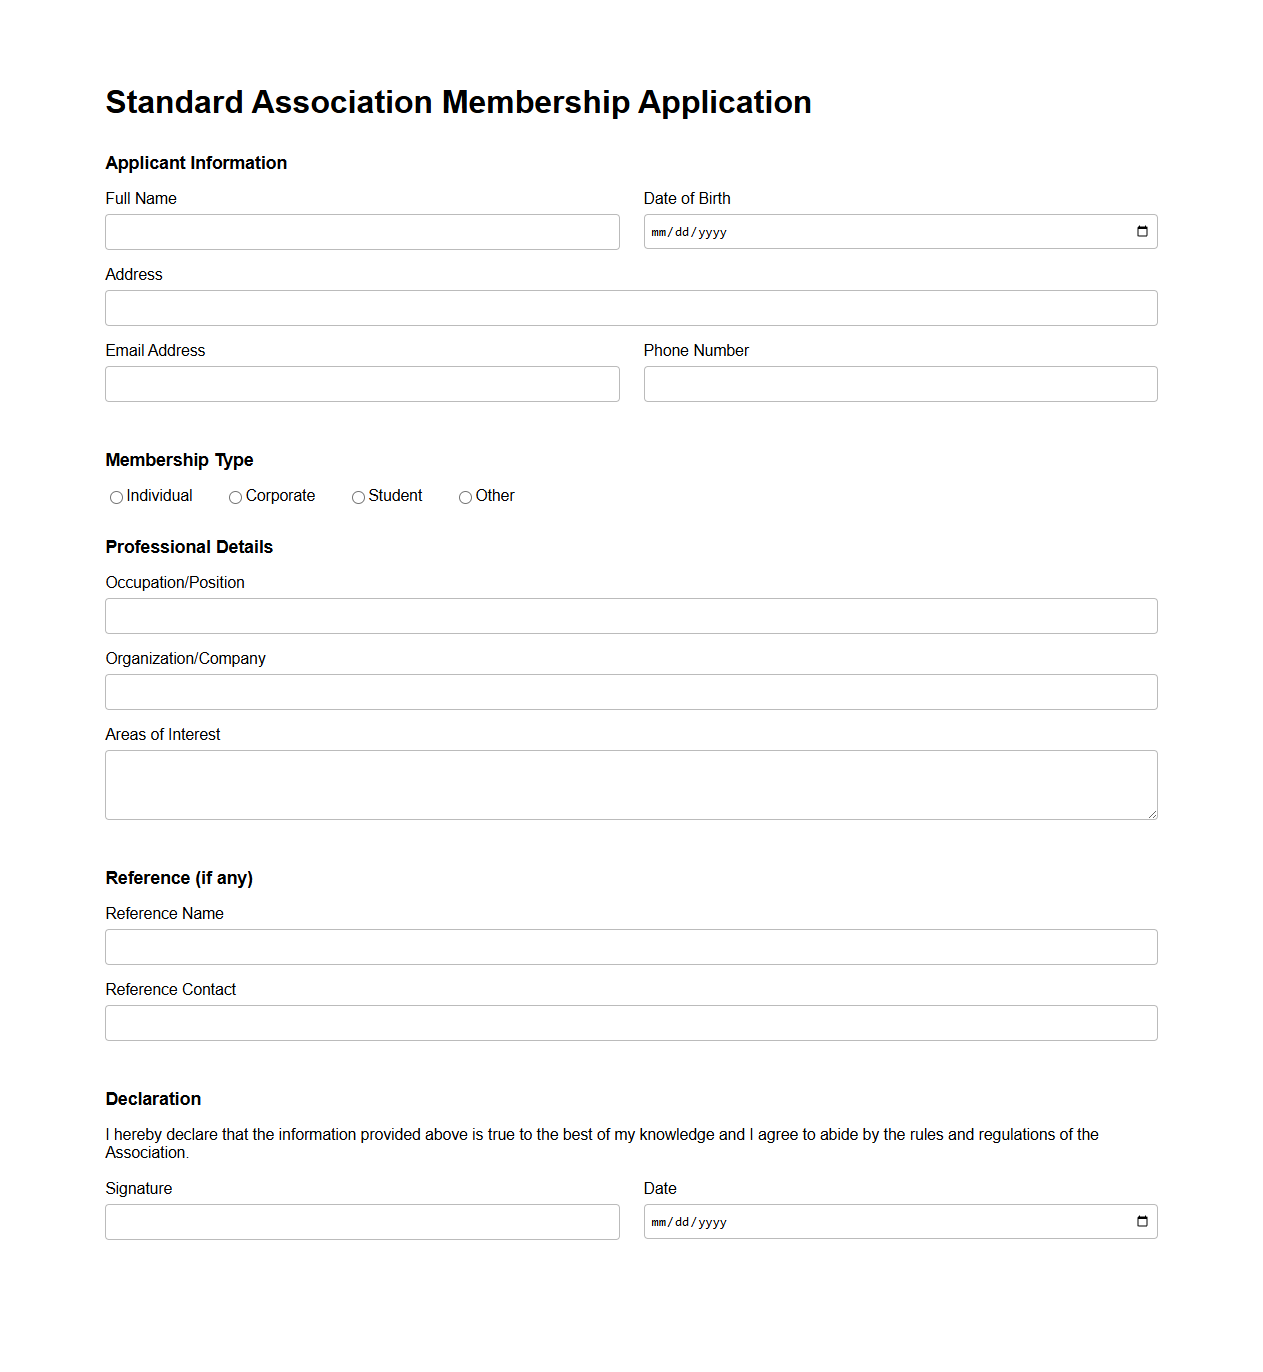
Task: Focus the Address input field
Action: [631, 307]
